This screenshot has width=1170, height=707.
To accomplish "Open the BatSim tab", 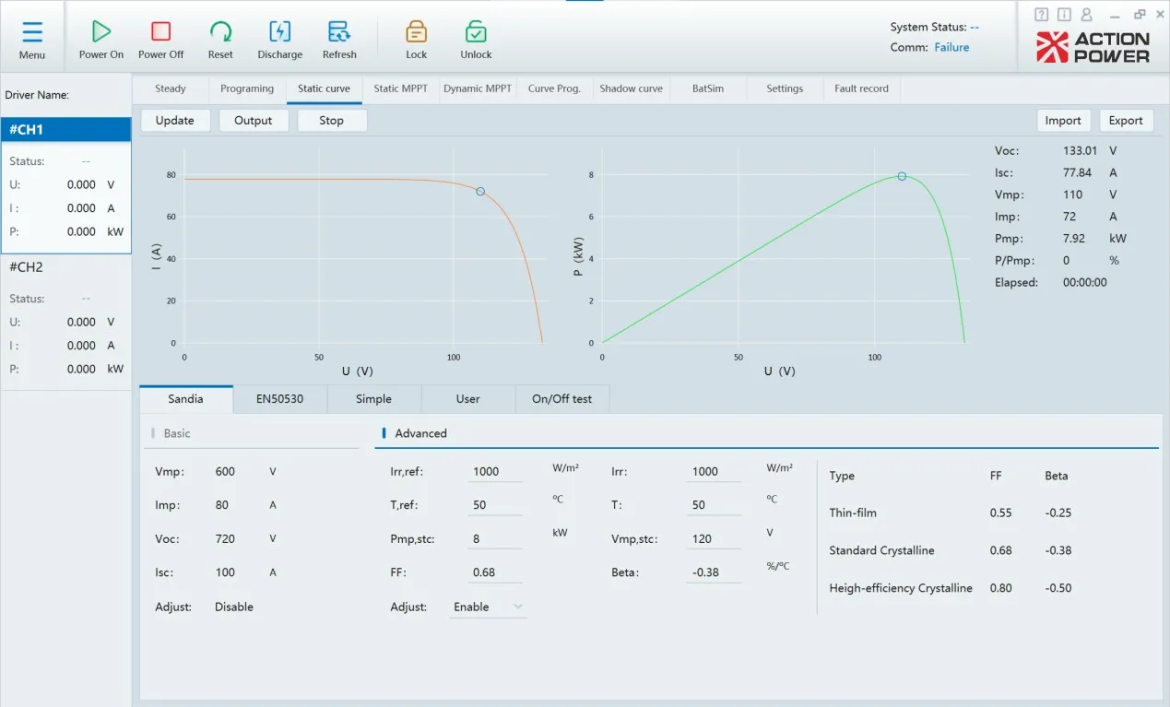I will [708, 88].
